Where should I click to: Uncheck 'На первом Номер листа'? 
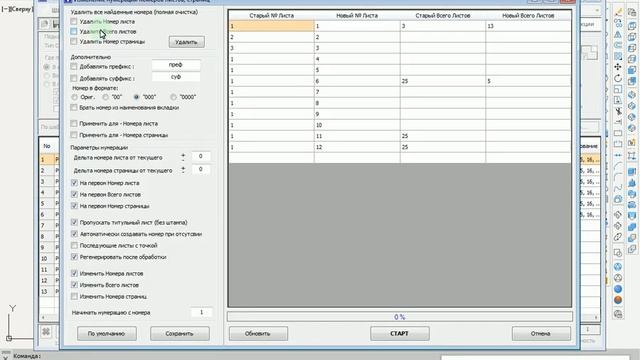(74, 183)
